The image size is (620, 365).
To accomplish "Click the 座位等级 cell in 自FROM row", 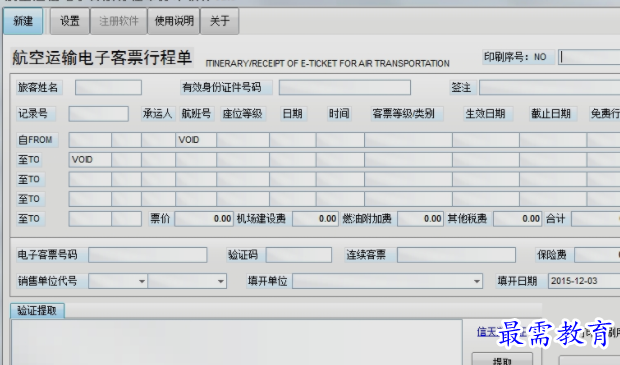I will click(x=243, y=140).
